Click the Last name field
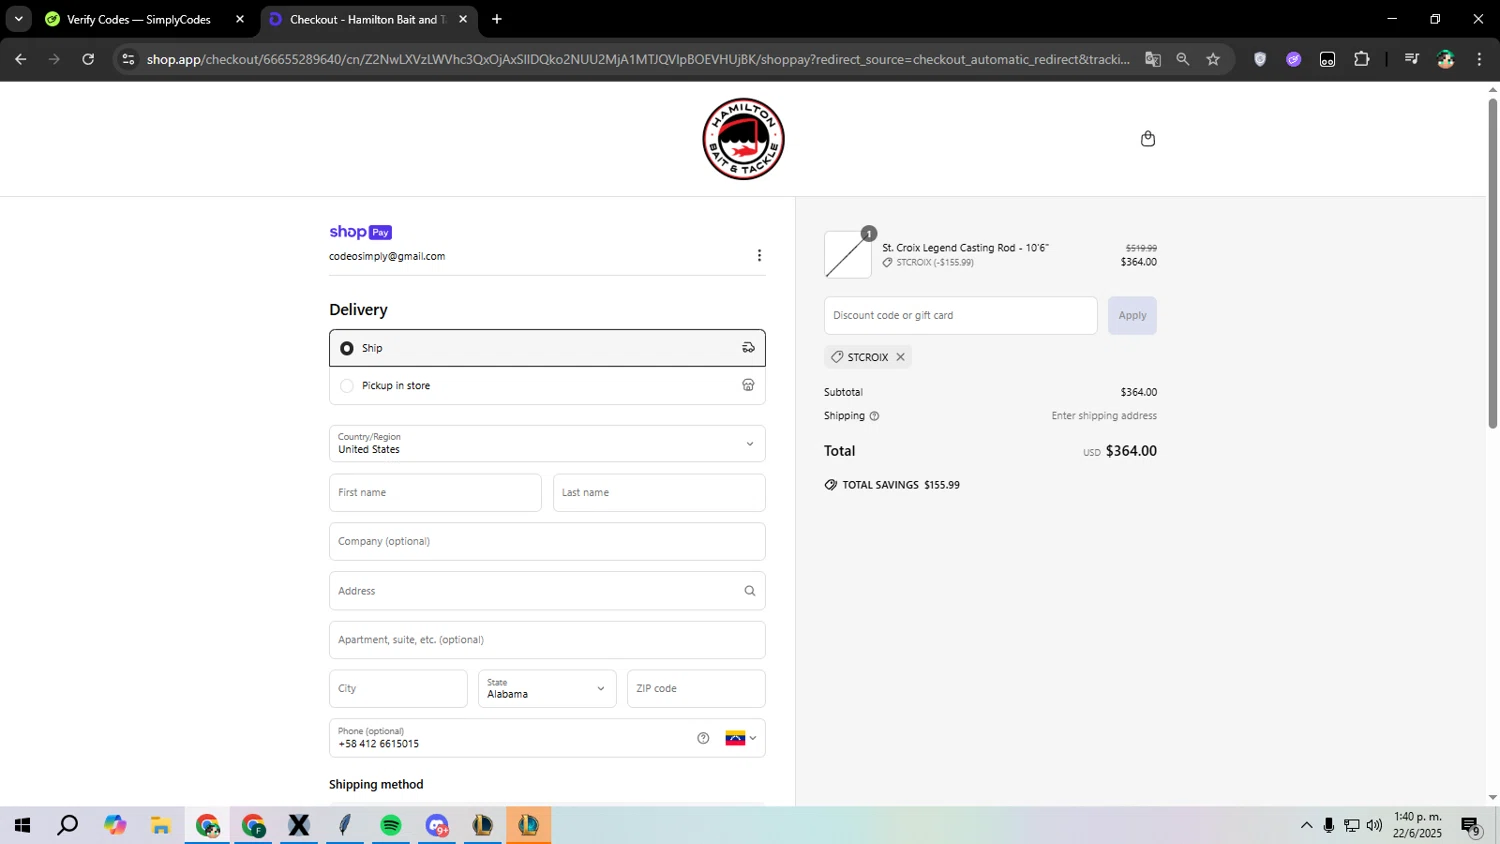Image resolution: width=1500 pixels, height=844 pixels. tap(659, 493)
